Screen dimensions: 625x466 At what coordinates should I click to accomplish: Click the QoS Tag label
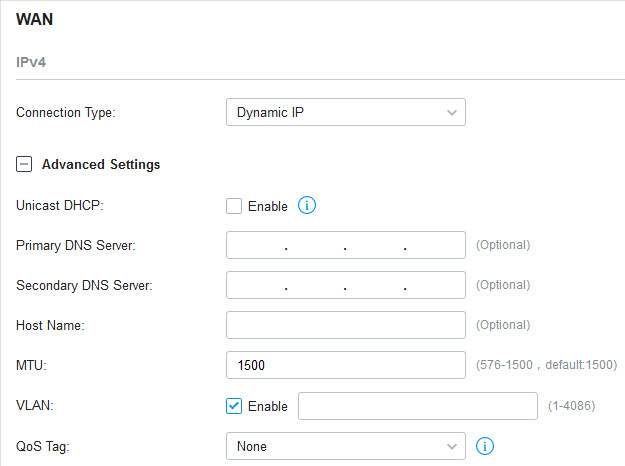(43, 446)
